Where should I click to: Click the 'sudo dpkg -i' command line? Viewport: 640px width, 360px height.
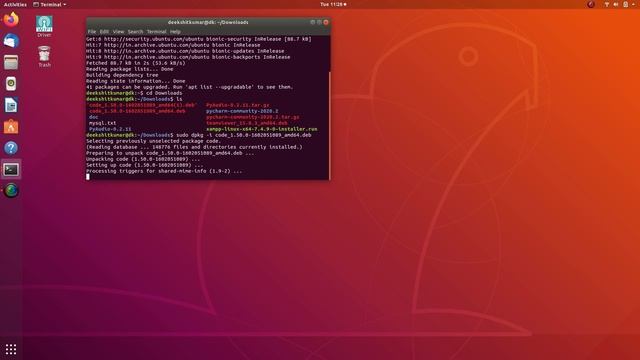point(199,135)
